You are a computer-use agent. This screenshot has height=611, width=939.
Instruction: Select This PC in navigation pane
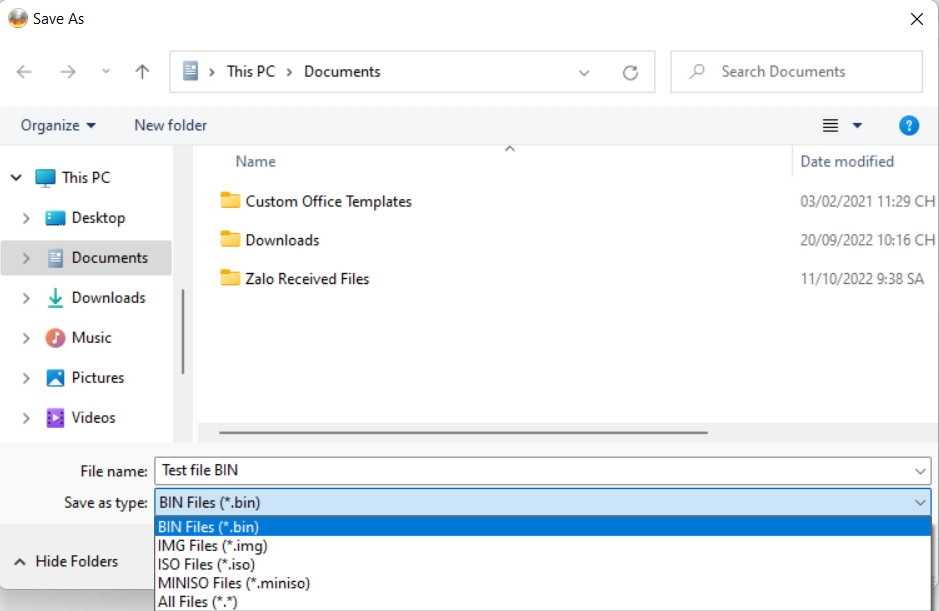pyautogui.click(x=86, y=177)
